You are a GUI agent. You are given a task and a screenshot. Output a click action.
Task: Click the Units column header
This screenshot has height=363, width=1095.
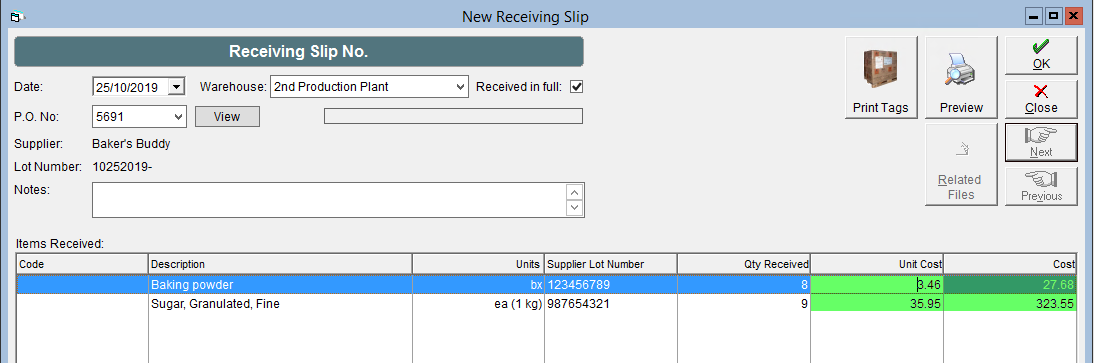point(478,265)
